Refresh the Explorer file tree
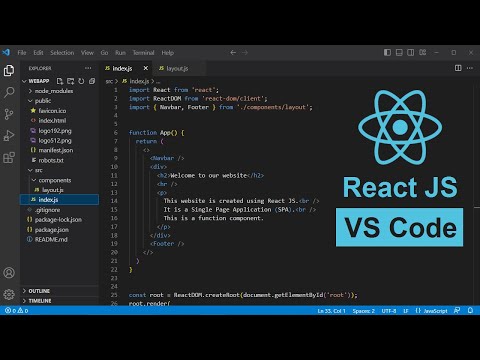 [81, 81]
